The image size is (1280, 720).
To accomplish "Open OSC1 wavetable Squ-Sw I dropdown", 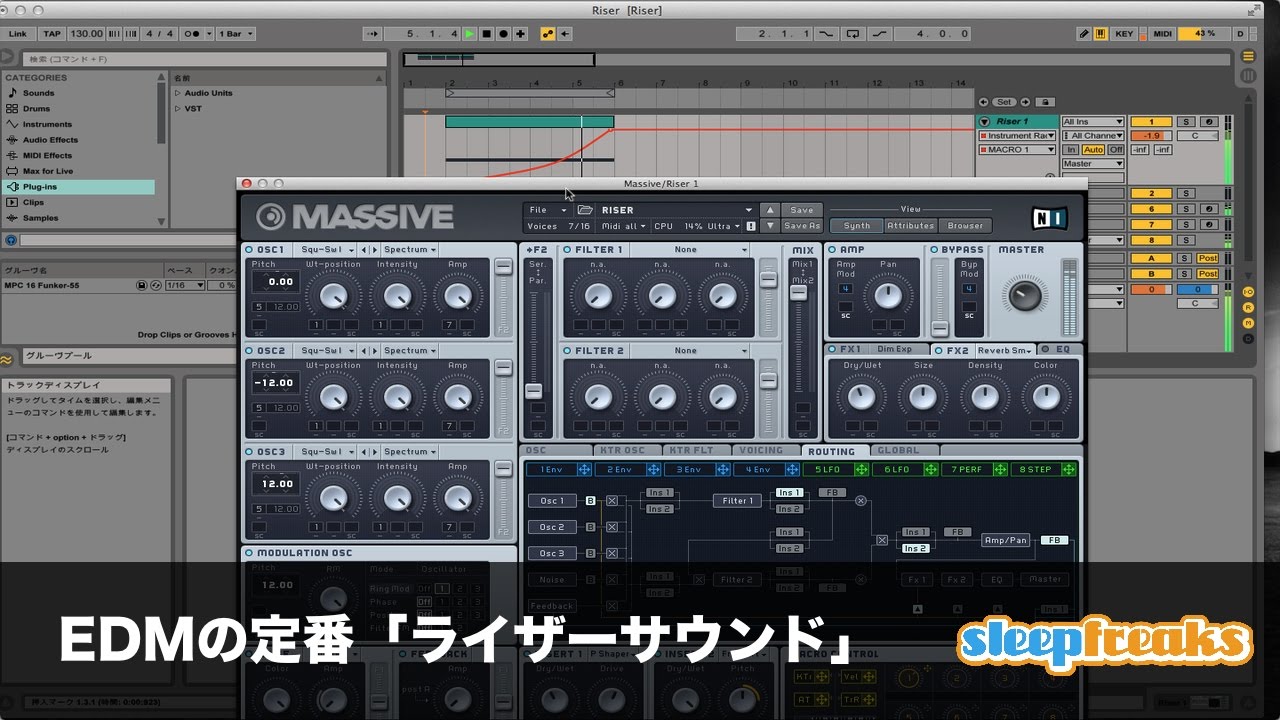I will tap(327, 250).
